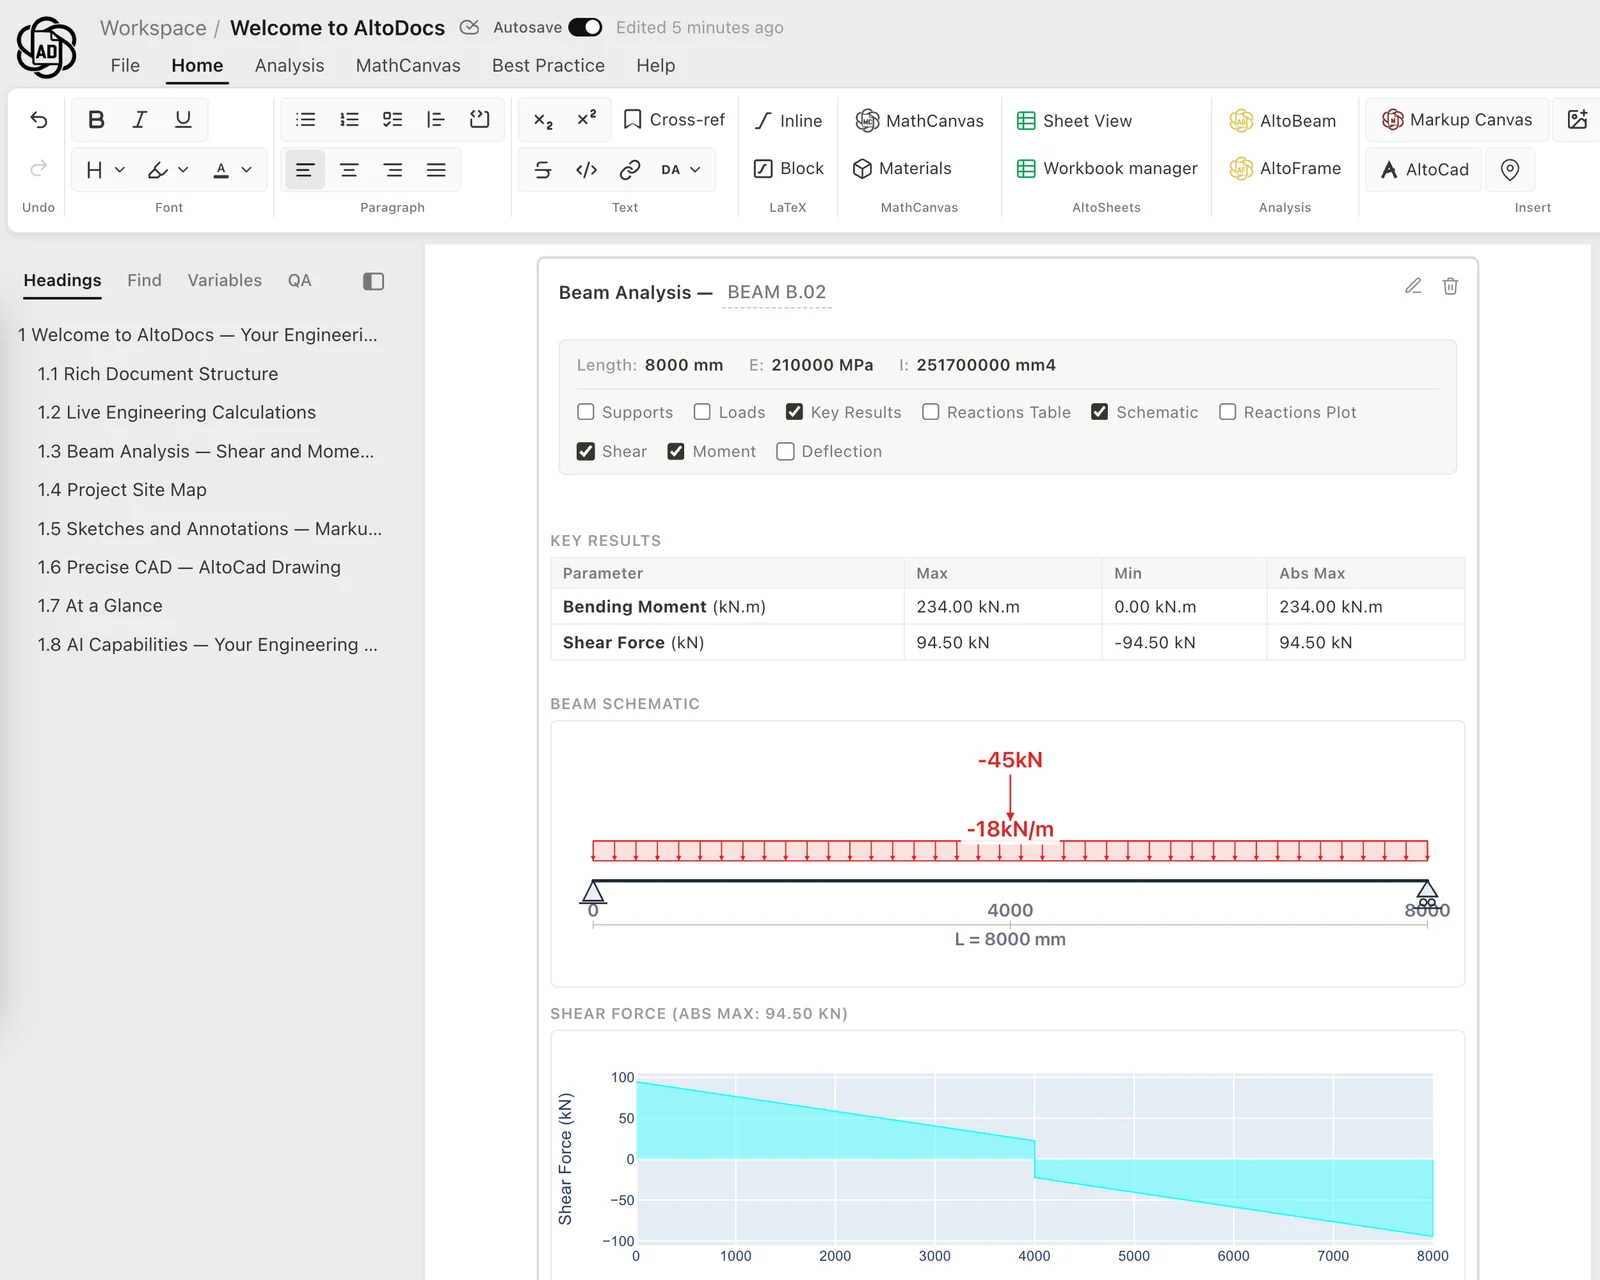Go to heading 1.4 Project Site Map
Viewport: 1600px width, 1280px height.
[122, 490]
